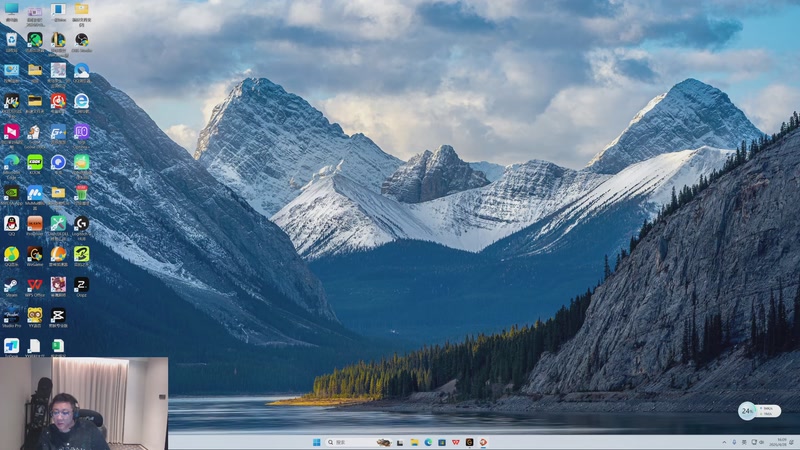Click the taskbar search box
Viewport: 800px width, 450px height.
tap(359, 442)
